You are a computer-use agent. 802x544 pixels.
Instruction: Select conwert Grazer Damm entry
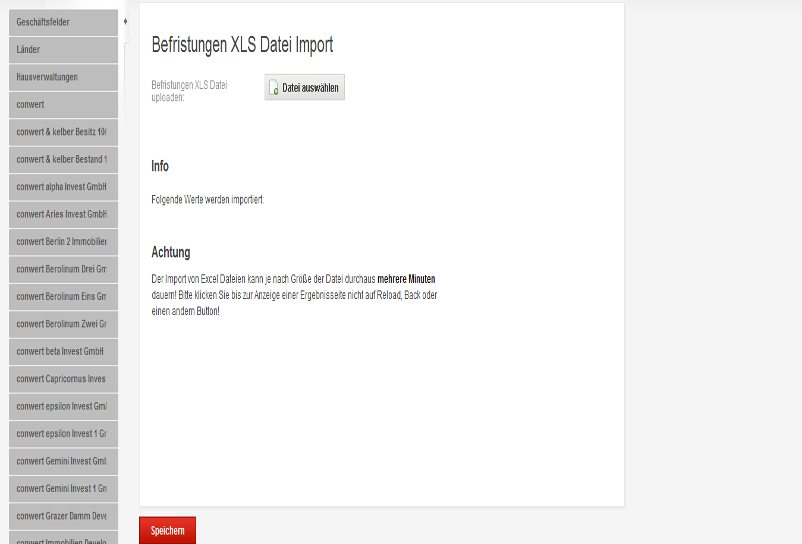point(63,516)
